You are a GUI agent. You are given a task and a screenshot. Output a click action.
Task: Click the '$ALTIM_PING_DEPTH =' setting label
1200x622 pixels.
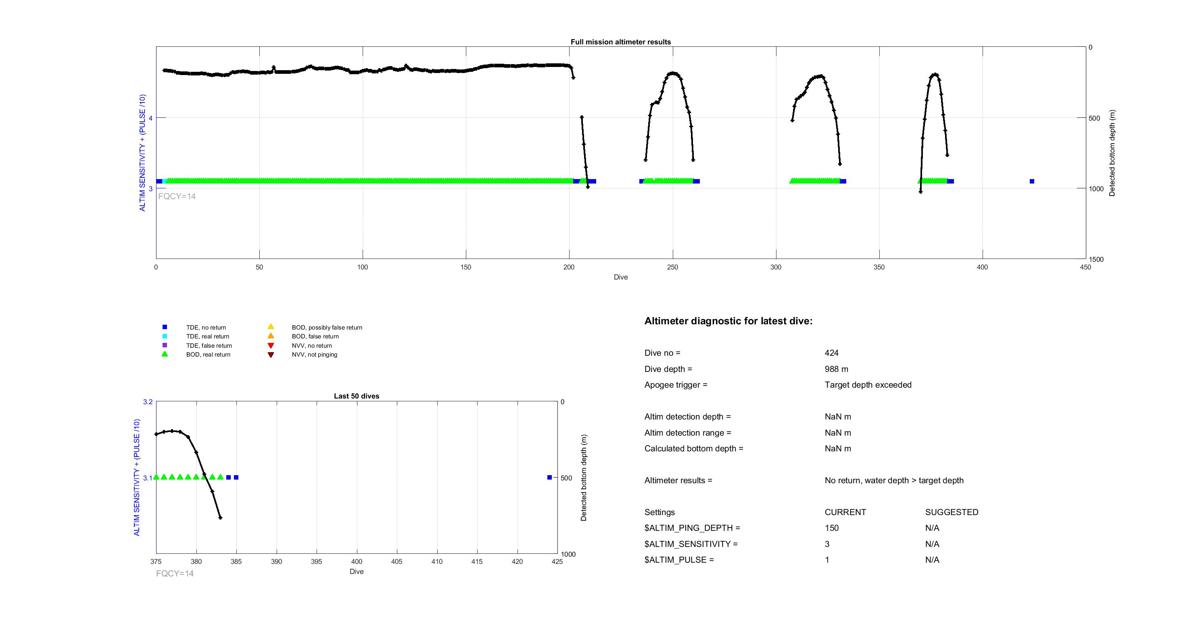tap(692, 528)
